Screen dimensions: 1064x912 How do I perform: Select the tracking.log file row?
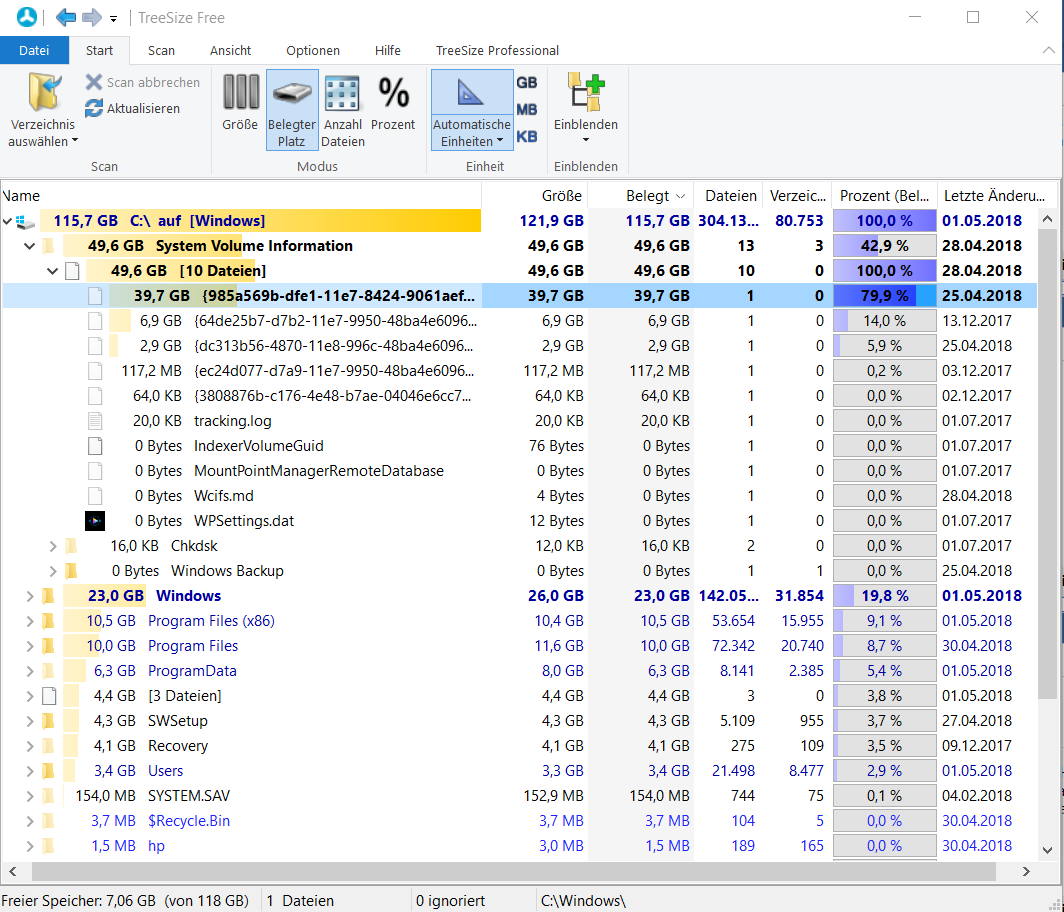[232, 421]
